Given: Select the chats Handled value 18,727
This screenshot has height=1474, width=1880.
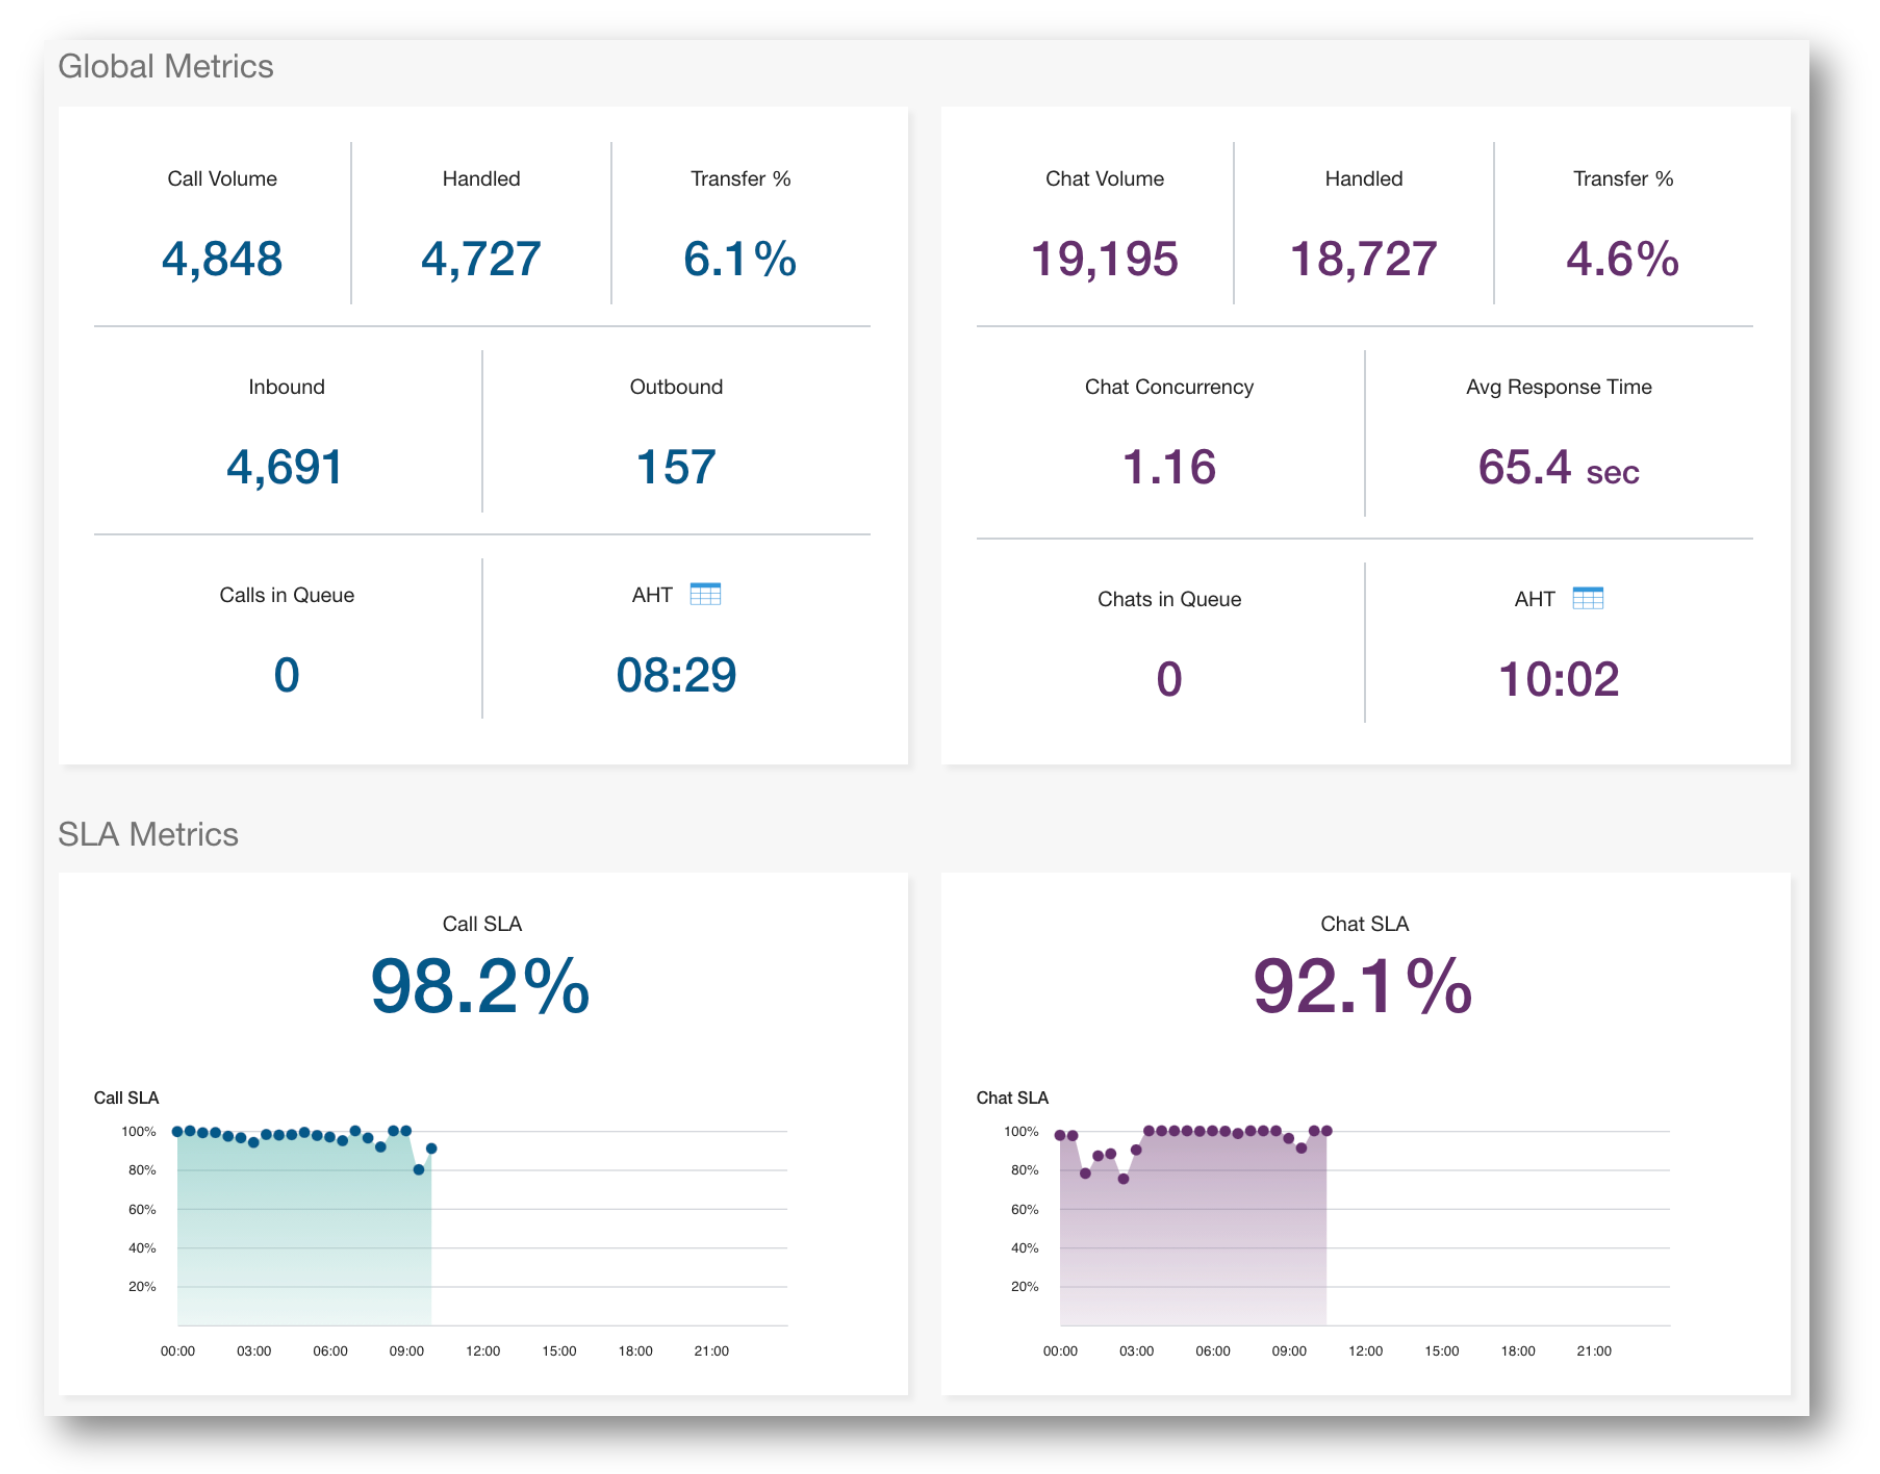Looking at the screenshot, I should pyautogui.click(x=1363, y=259).
